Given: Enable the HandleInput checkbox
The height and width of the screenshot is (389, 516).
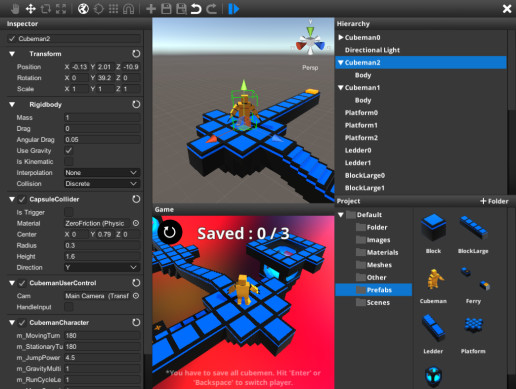Looking at the screenshot, I should [69, 307].
